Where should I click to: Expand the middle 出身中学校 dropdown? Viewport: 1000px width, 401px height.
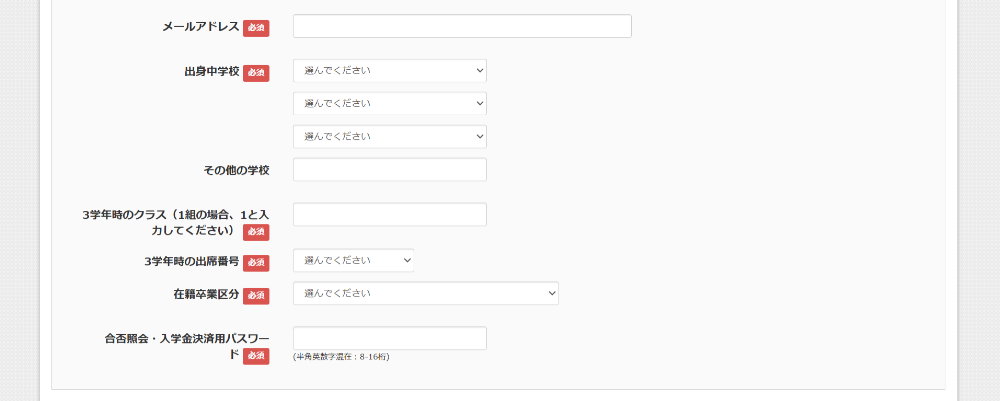coord(389,103)
